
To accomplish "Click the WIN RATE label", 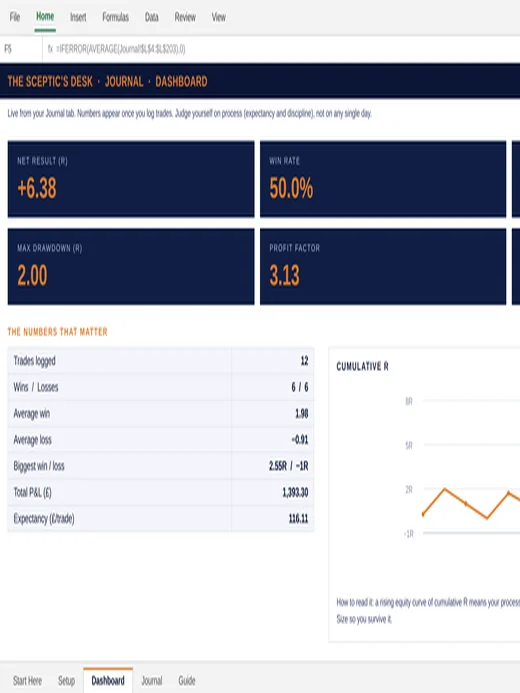I will [285, 161].
